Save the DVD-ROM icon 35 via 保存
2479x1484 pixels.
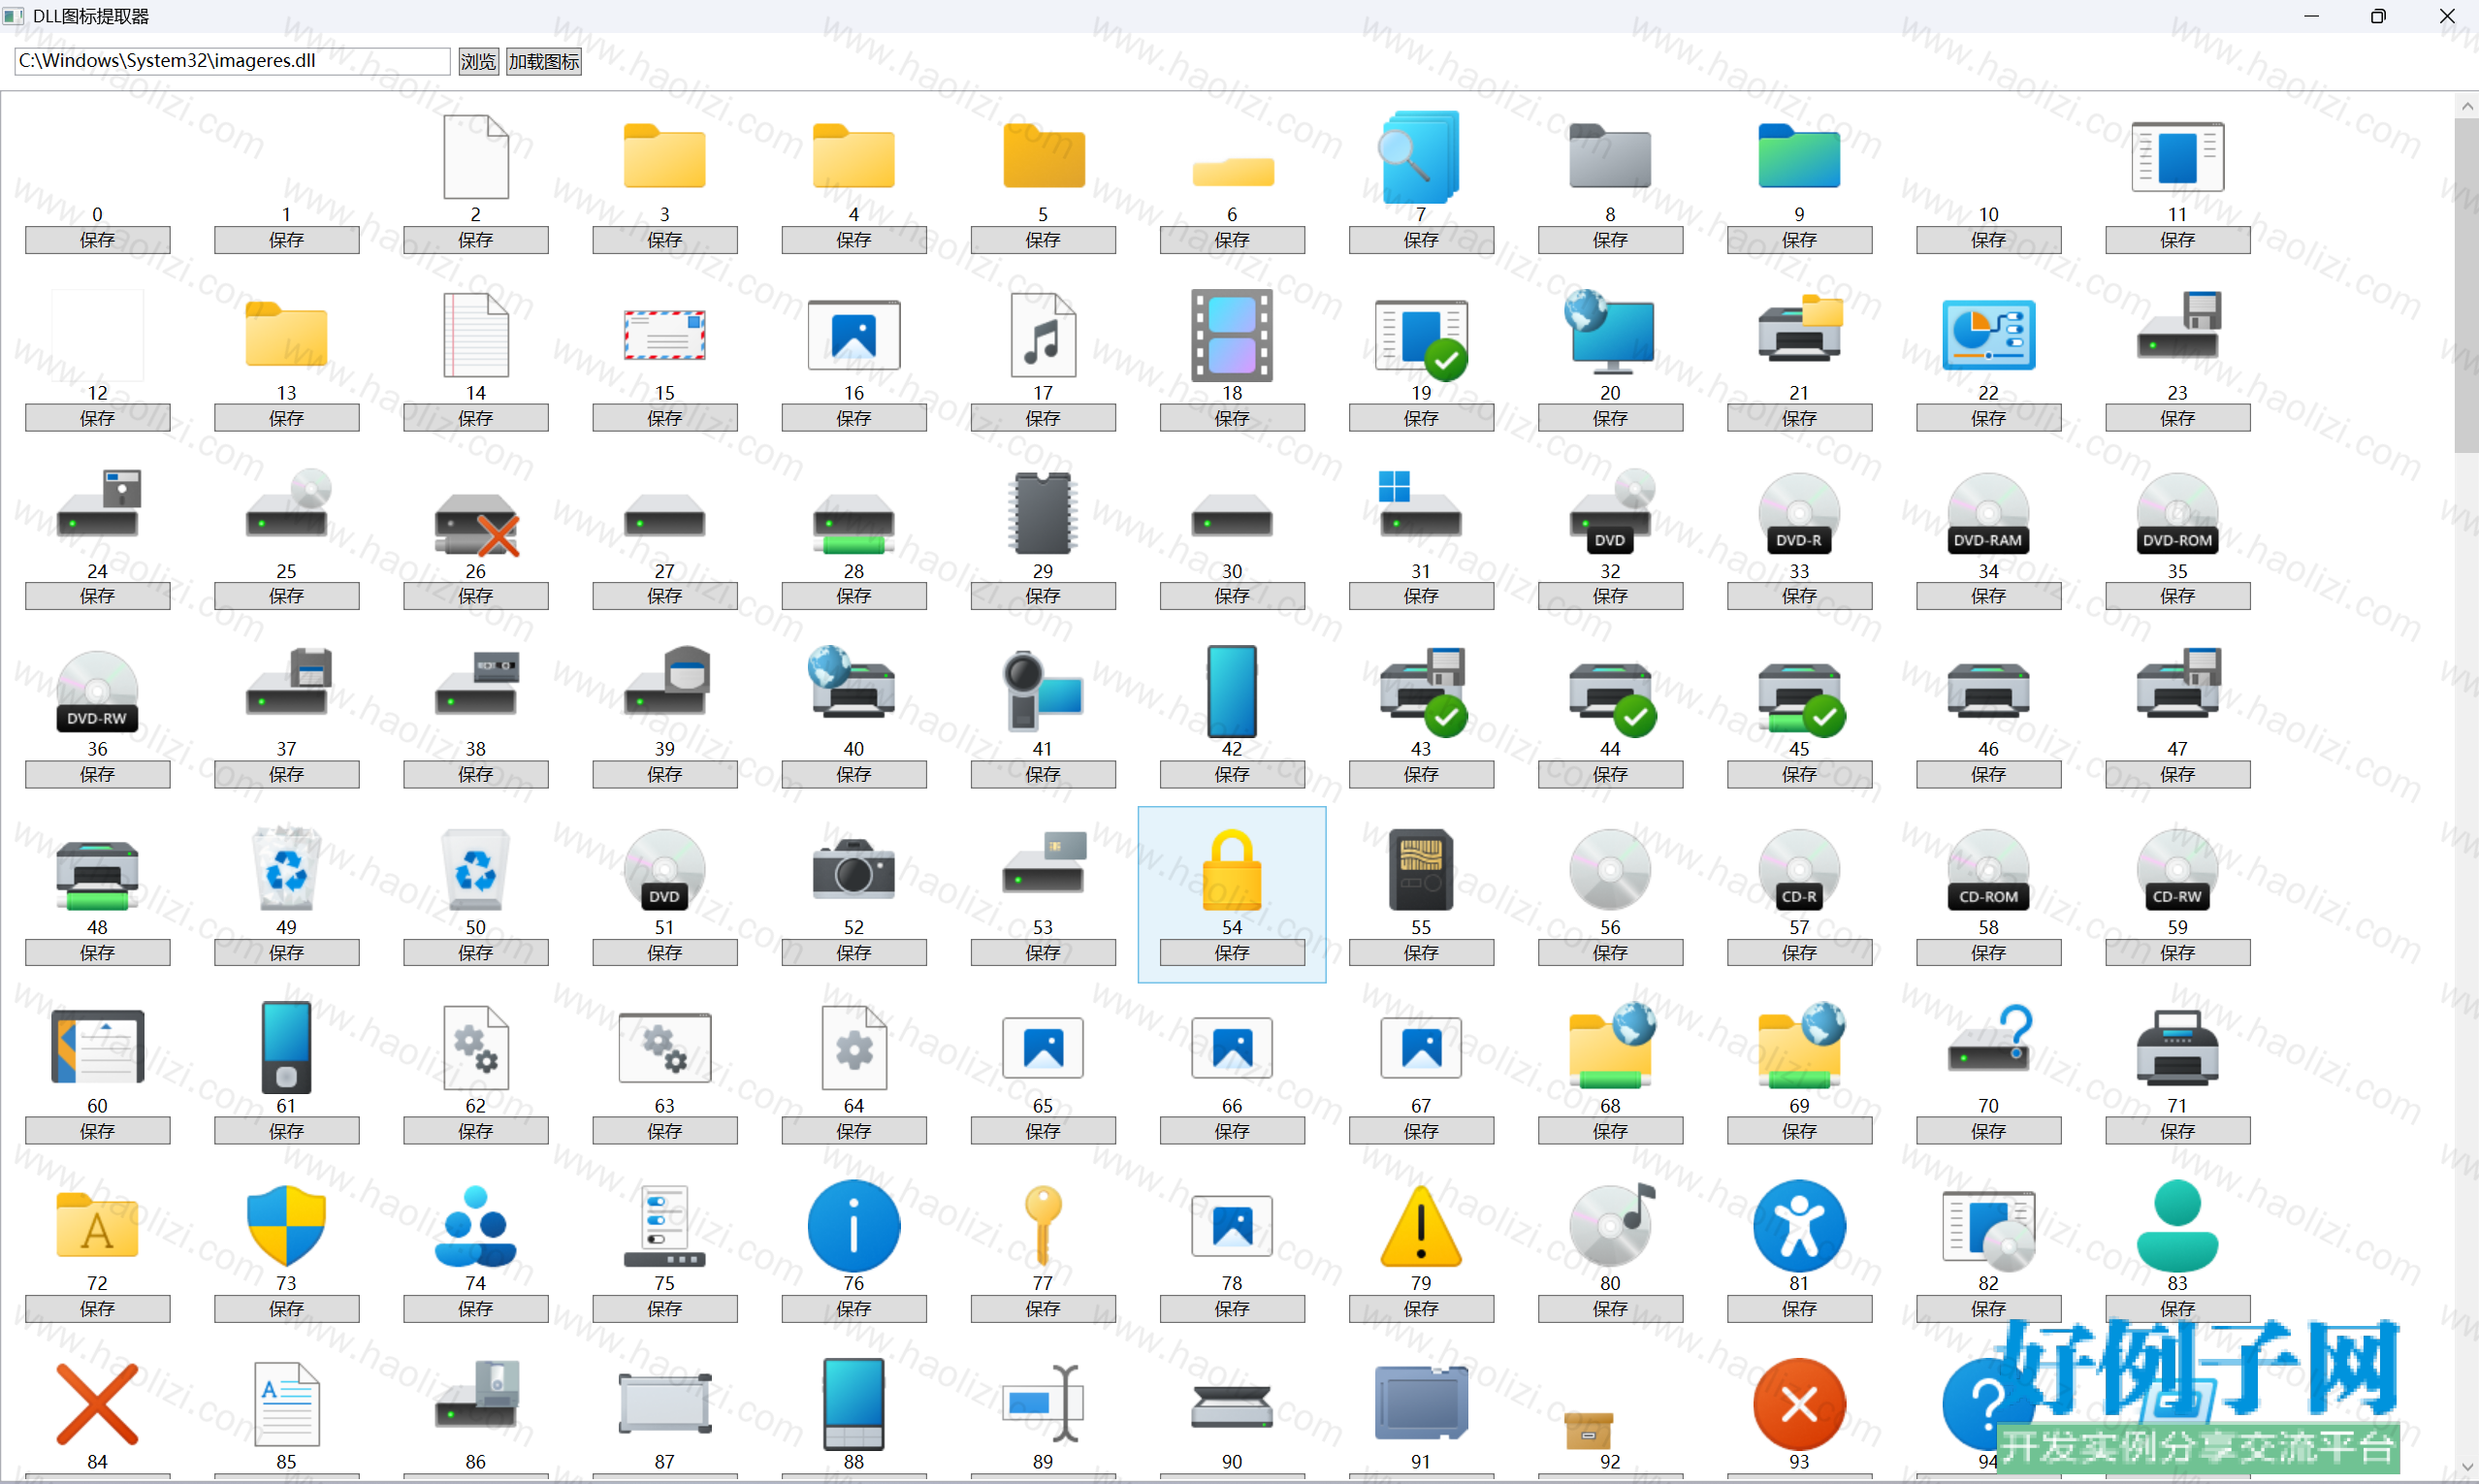(x=2177, y=596)
